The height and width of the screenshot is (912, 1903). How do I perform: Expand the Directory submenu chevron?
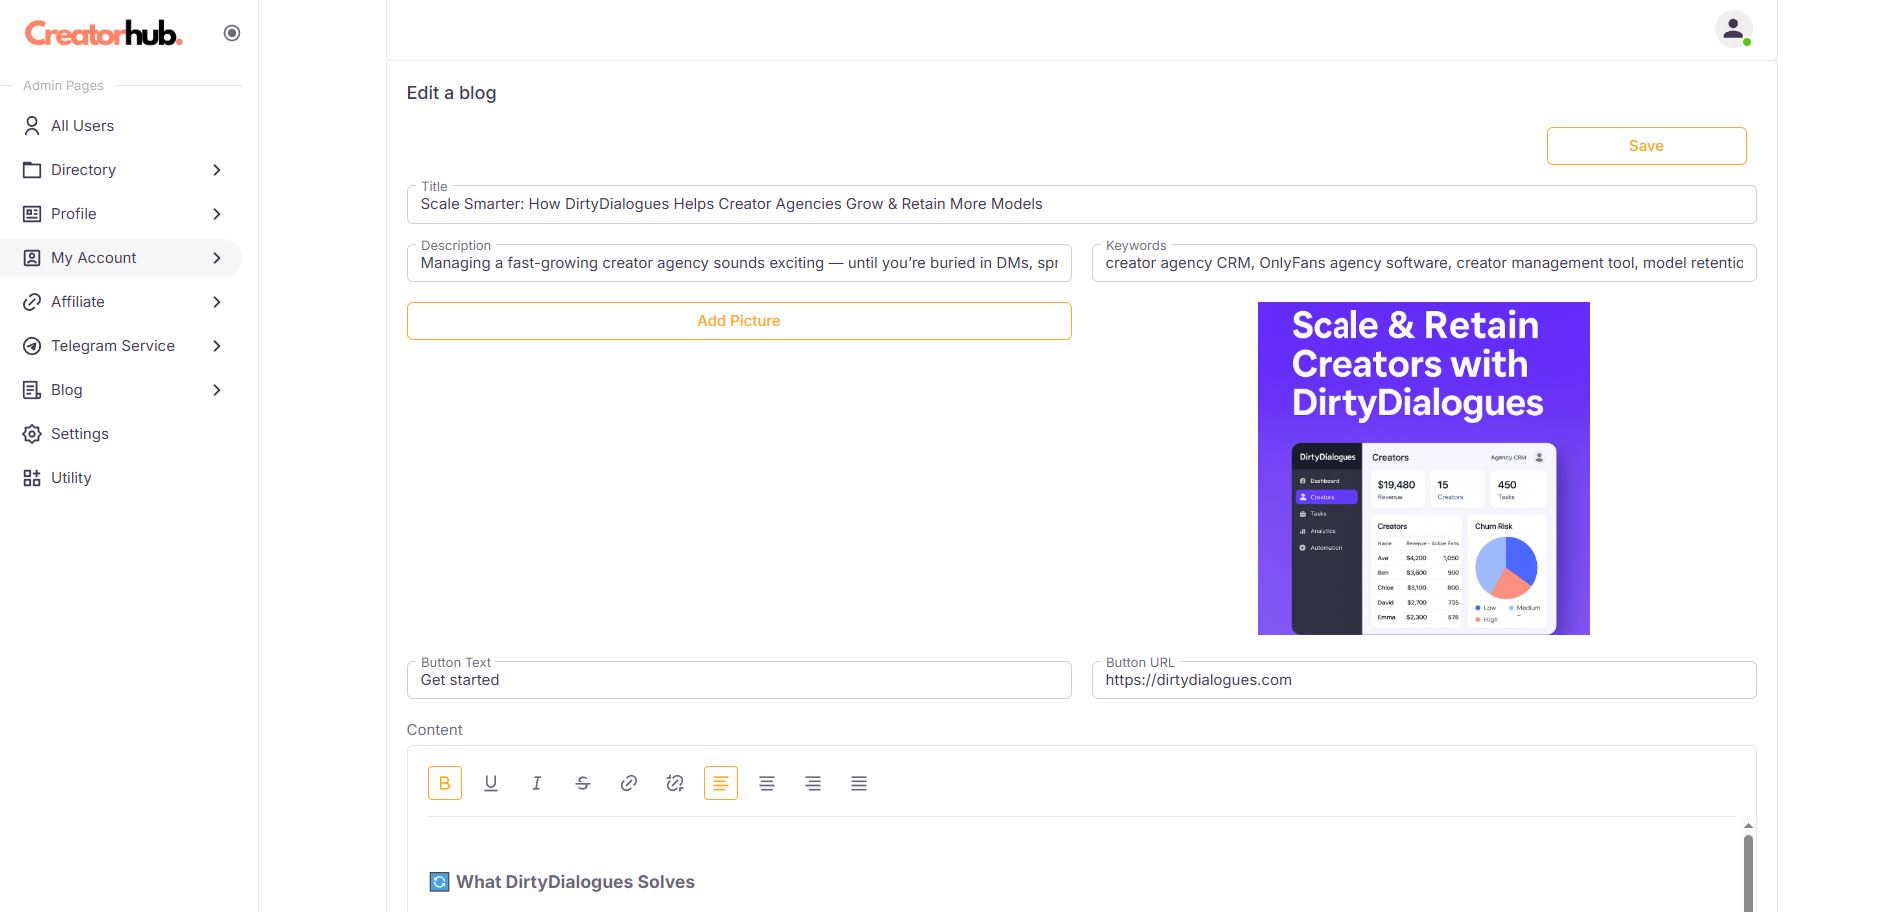pyautogui.click(x=217, y=170)
